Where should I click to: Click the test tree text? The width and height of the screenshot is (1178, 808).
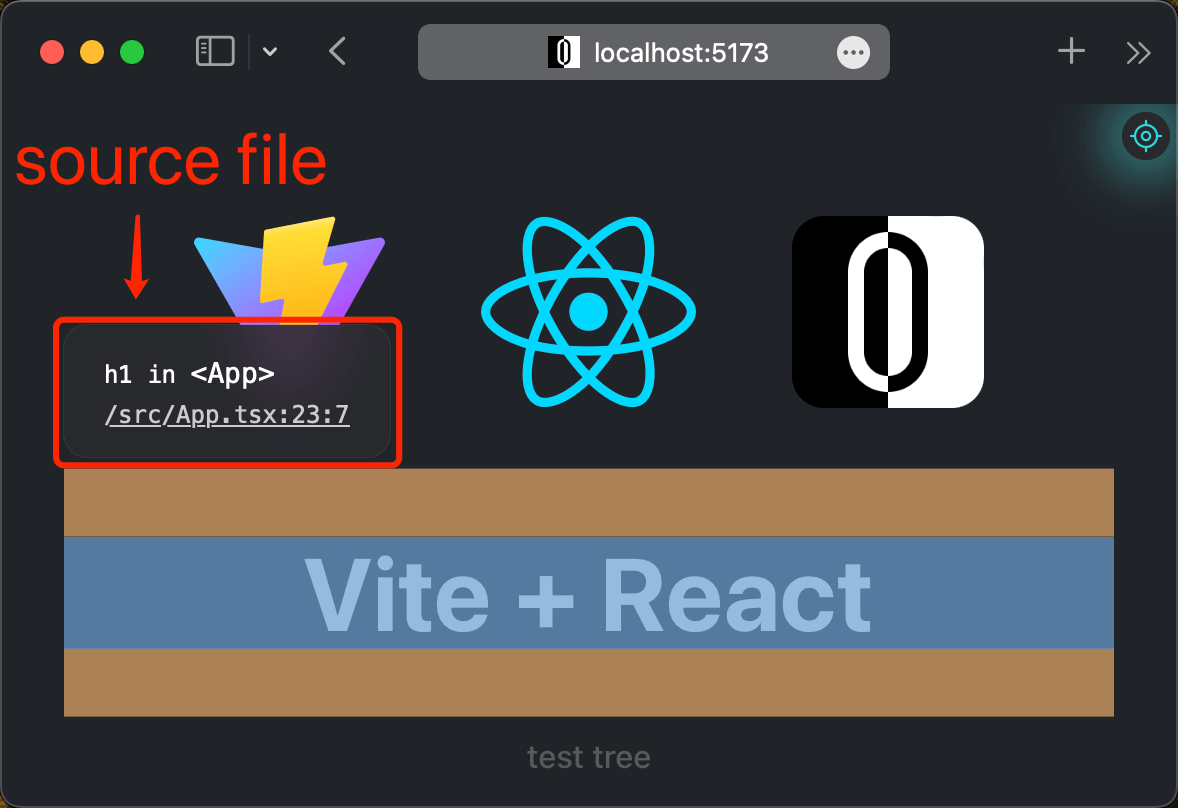click(589, 757)
